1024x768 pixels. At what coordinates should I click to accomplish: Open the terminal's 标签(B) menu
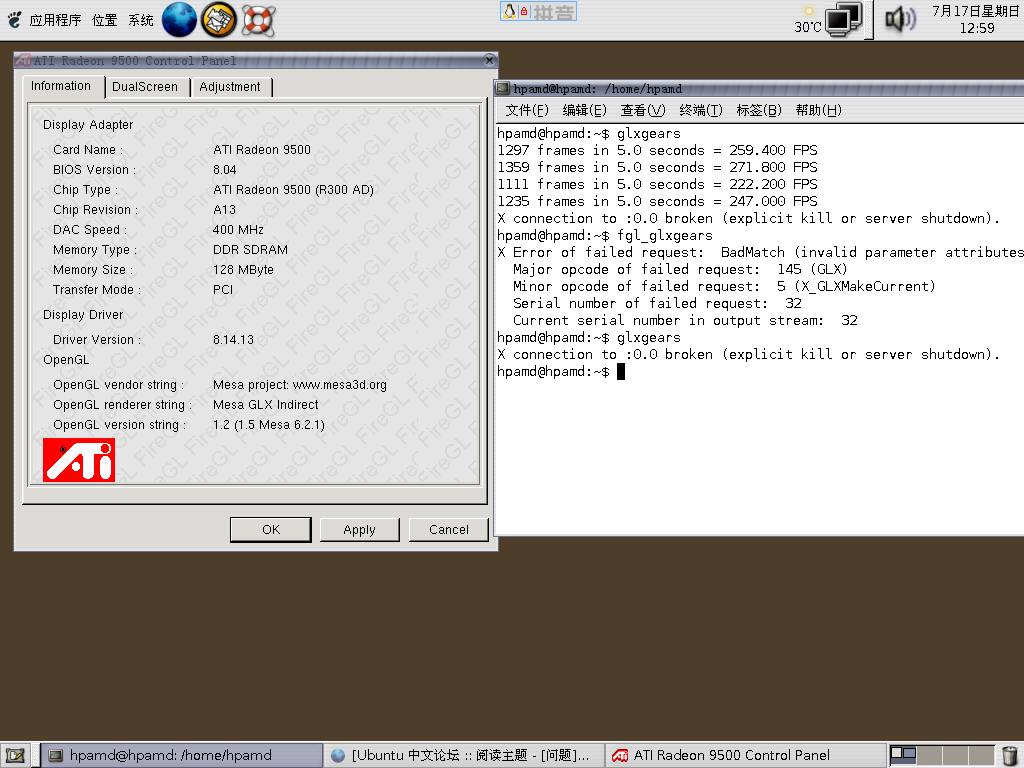pyautogui.click(x=759, y=110)
